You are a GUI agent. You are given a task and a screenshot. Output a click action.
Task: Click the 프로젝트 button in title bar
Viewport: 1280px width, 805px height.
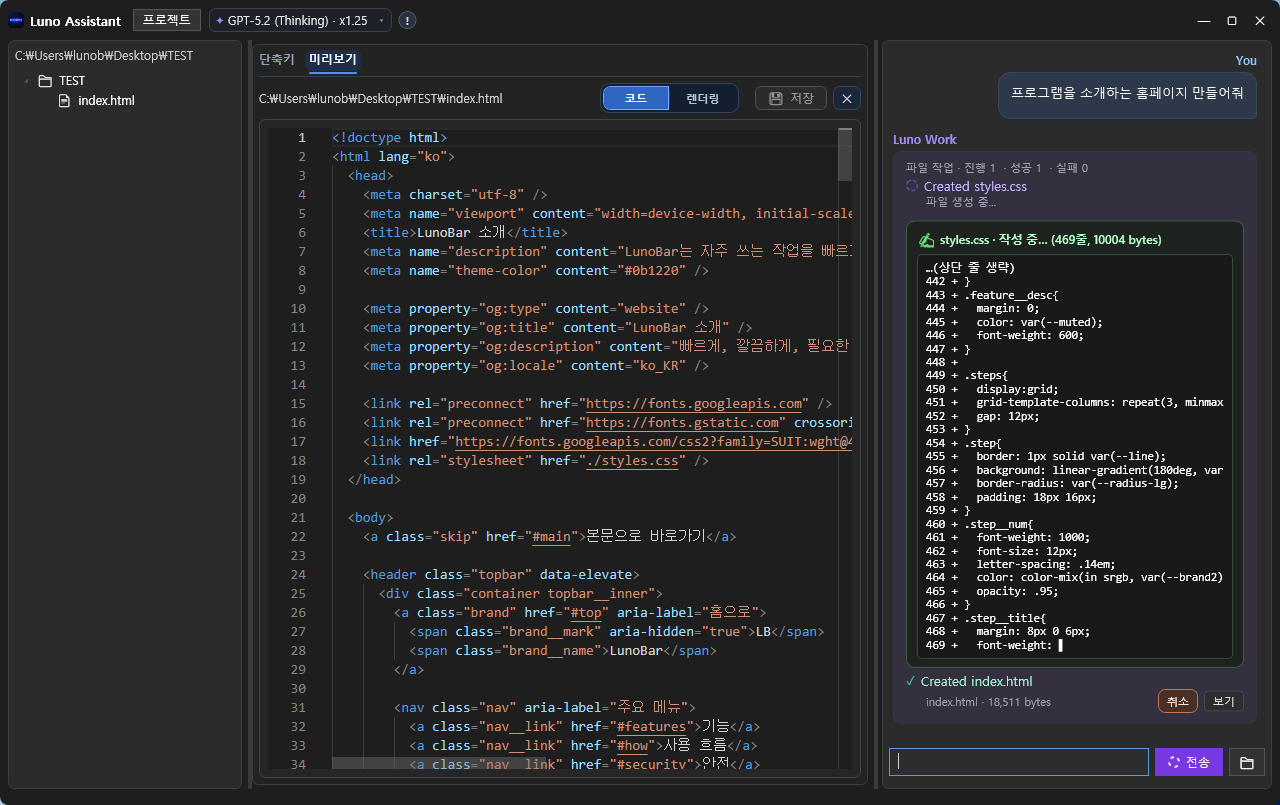tap(167, 21)
